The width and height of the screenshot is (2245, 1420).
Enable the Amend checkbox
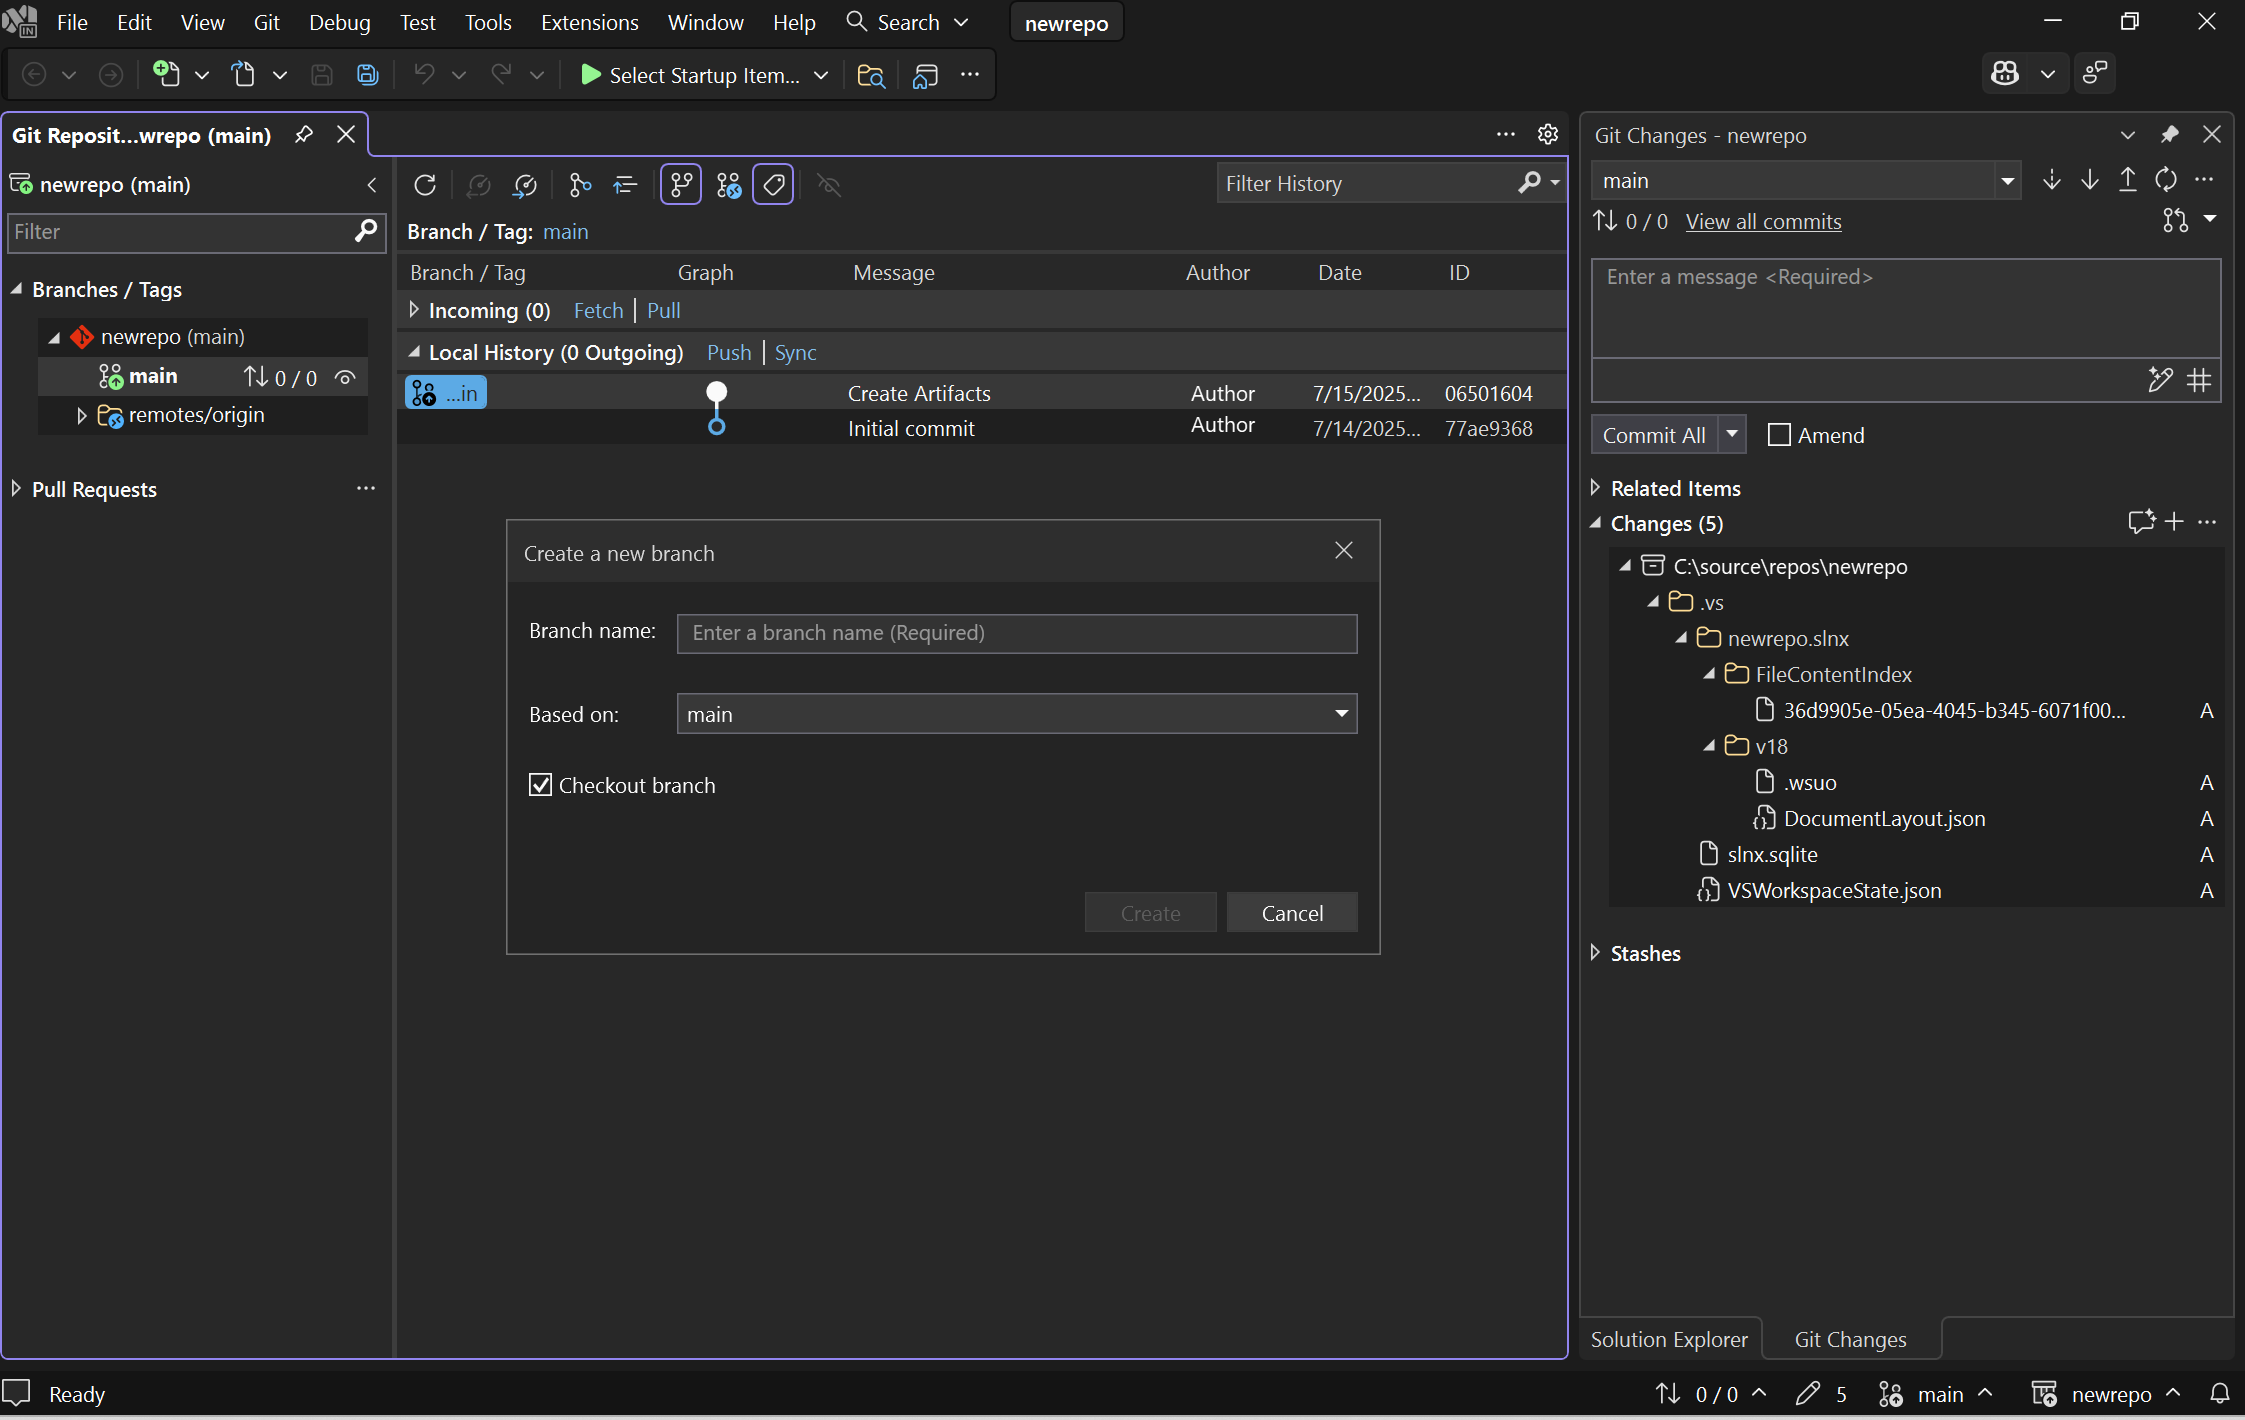click(1779, 435)
